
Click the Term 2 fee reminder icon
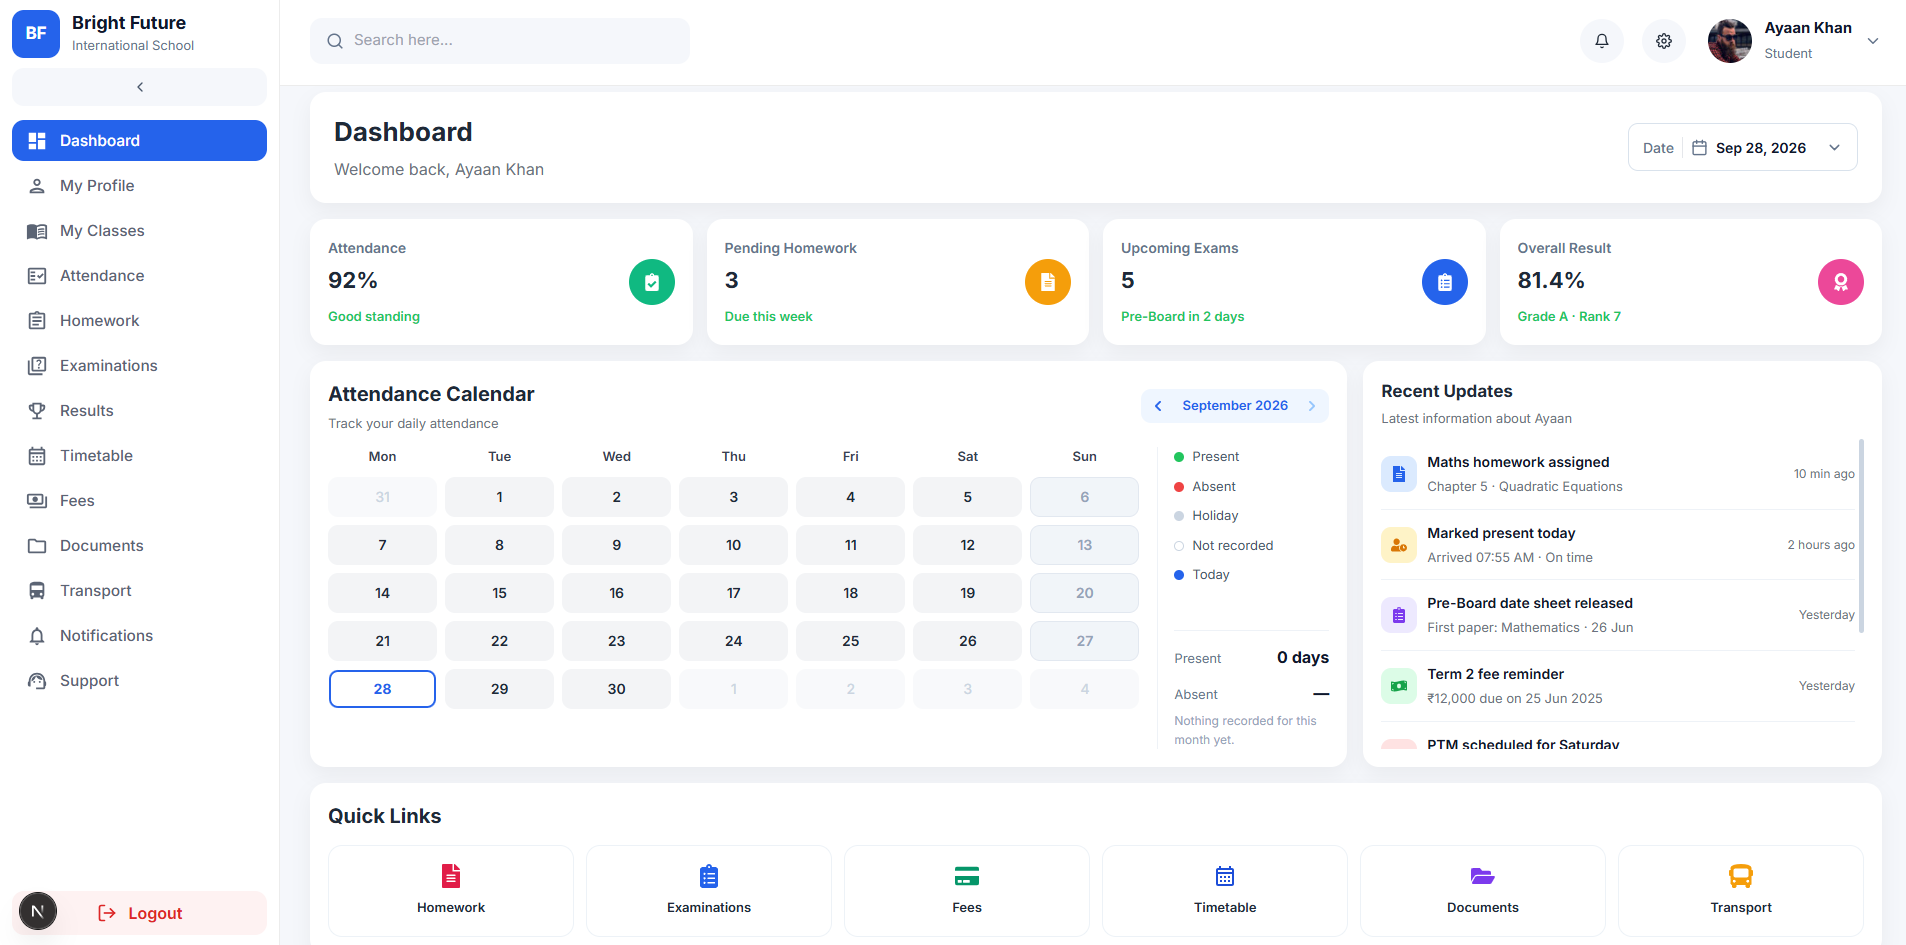click(x=1399, y=686)
